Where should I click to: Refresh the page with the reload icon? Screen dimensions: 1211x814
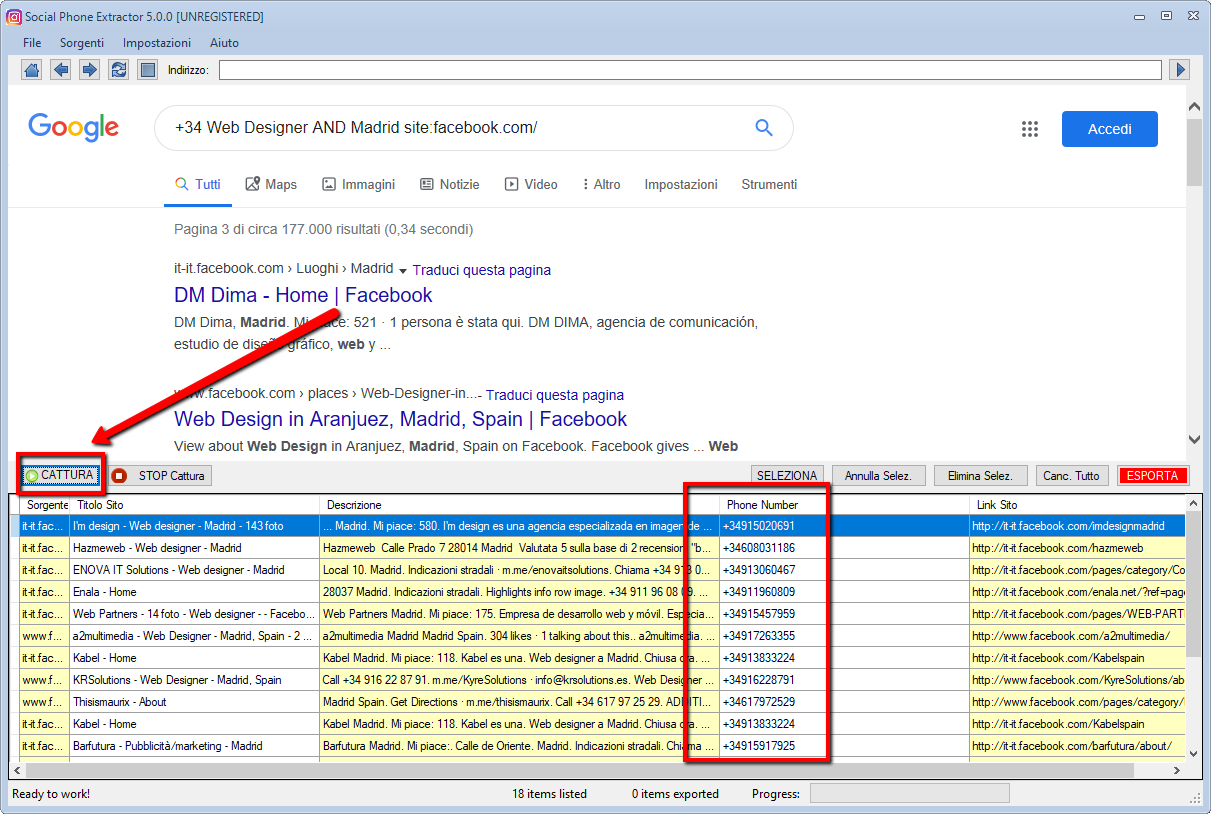[118, 68]
